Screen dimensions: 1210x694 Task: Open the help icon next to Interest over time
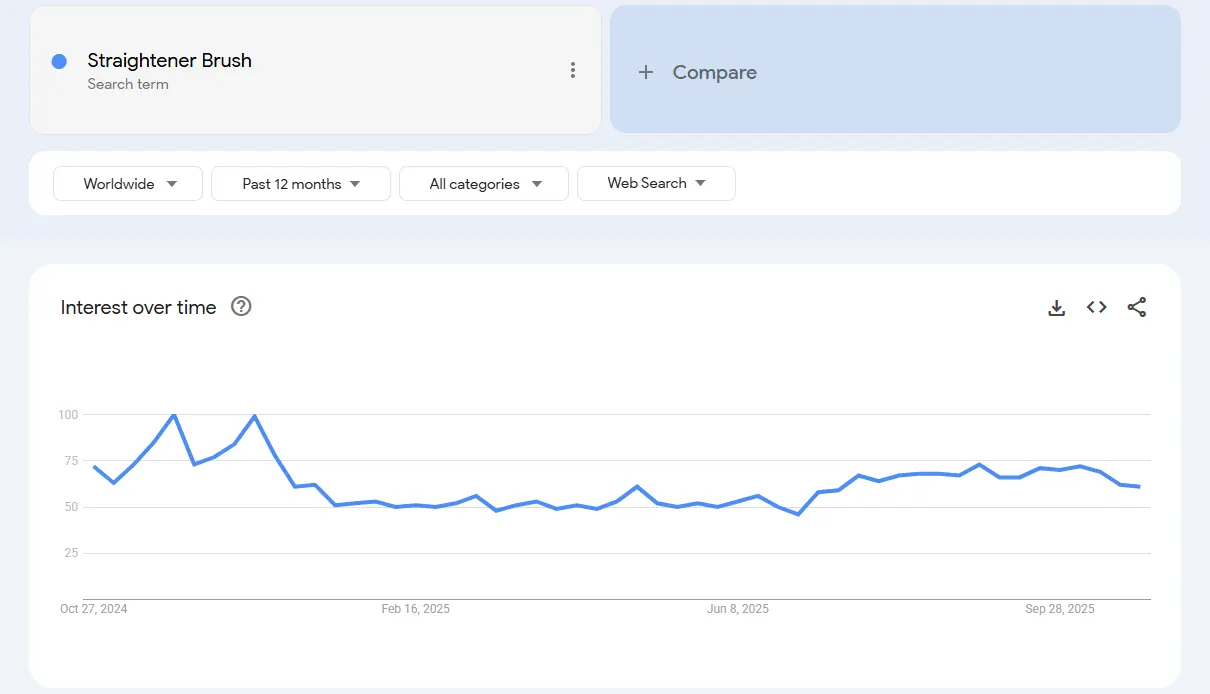pyautogui.click(x=241, y=306)
